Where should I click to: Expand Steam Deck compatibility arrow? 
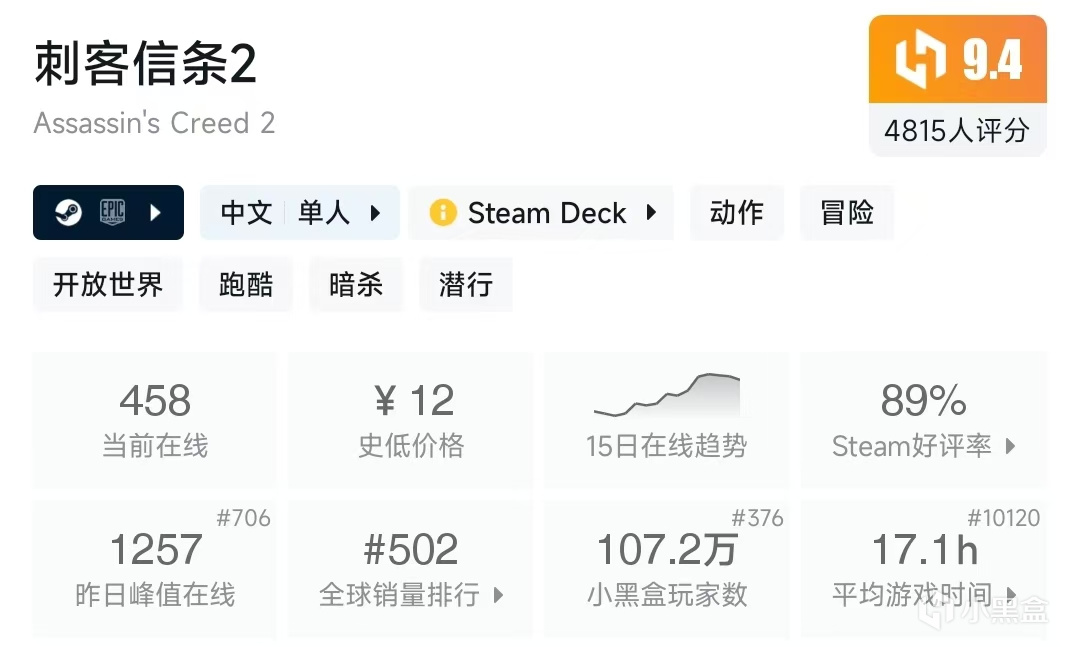[651, 213]
